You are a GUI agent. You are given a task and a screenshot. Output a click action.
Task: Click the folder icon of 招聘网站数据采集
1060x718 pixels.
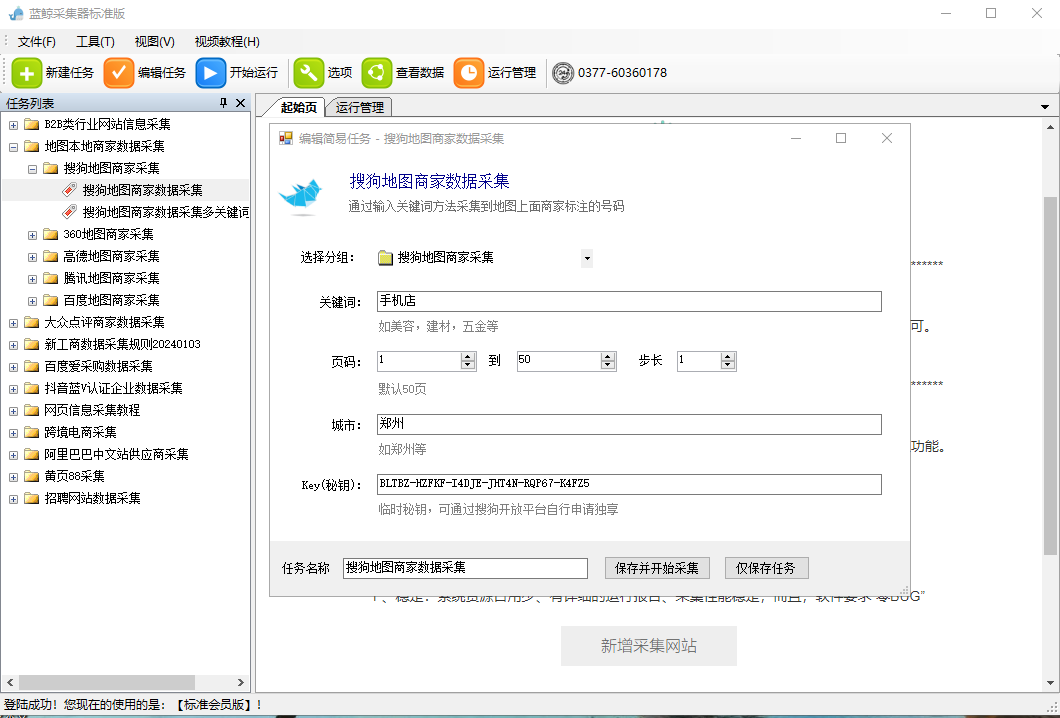click(31, 498)
